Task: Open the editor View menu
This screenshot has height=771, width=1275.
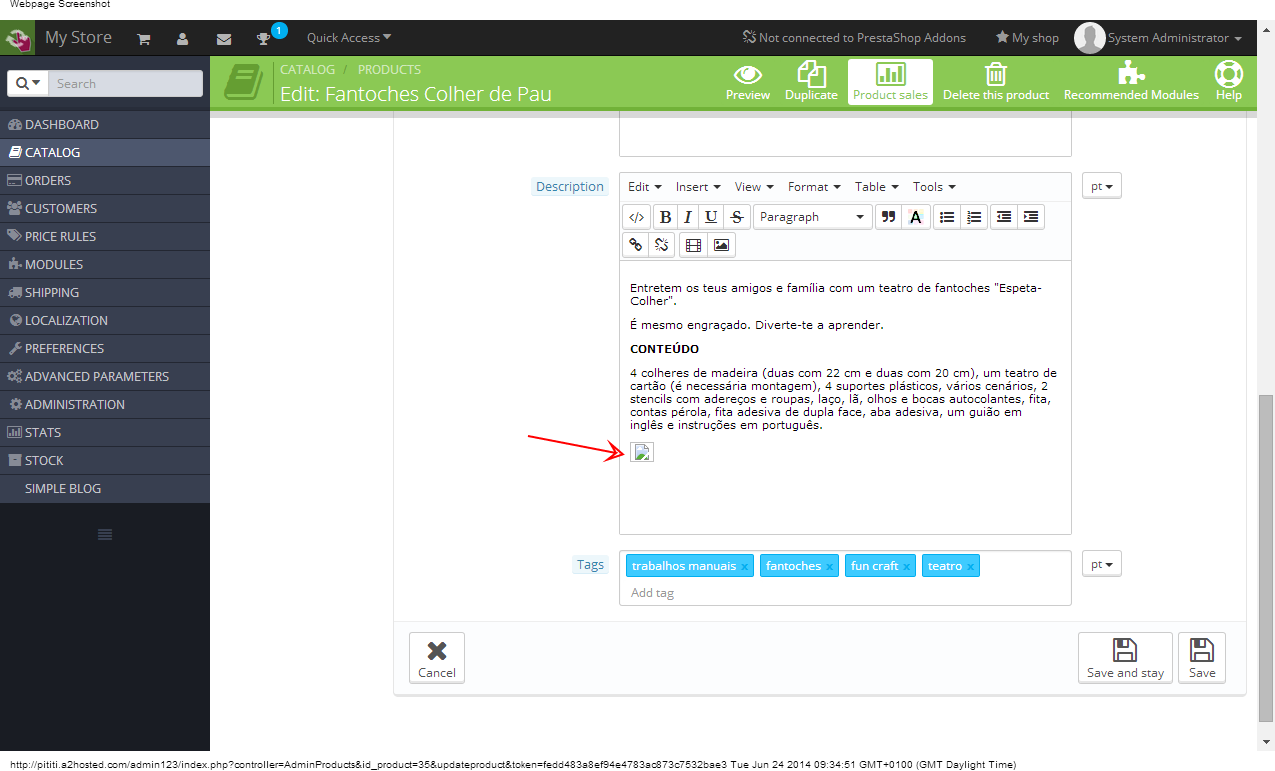Action: (x=754, y=187)
